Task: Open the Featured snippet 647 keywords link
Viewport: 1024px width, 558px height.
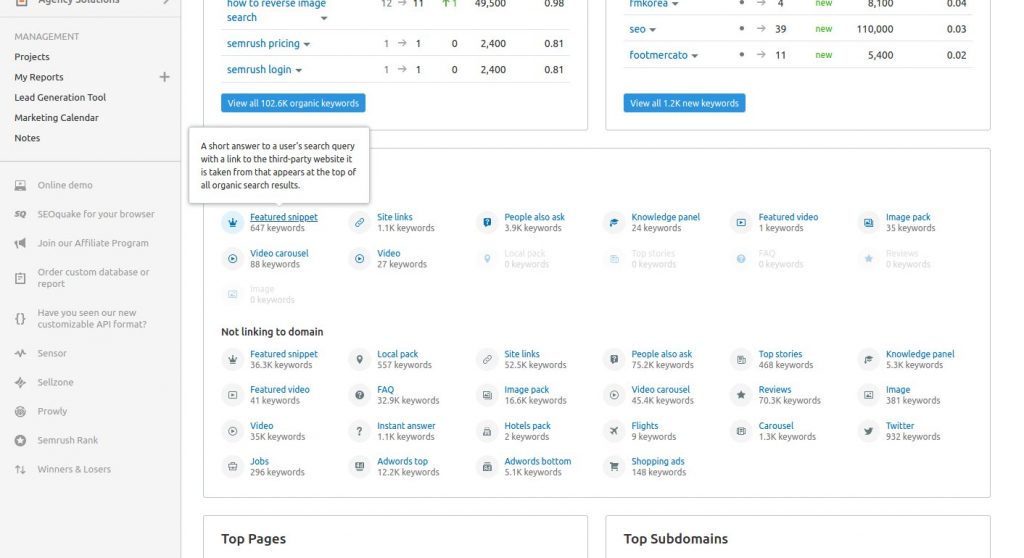Action: click(x=283, y=217)
